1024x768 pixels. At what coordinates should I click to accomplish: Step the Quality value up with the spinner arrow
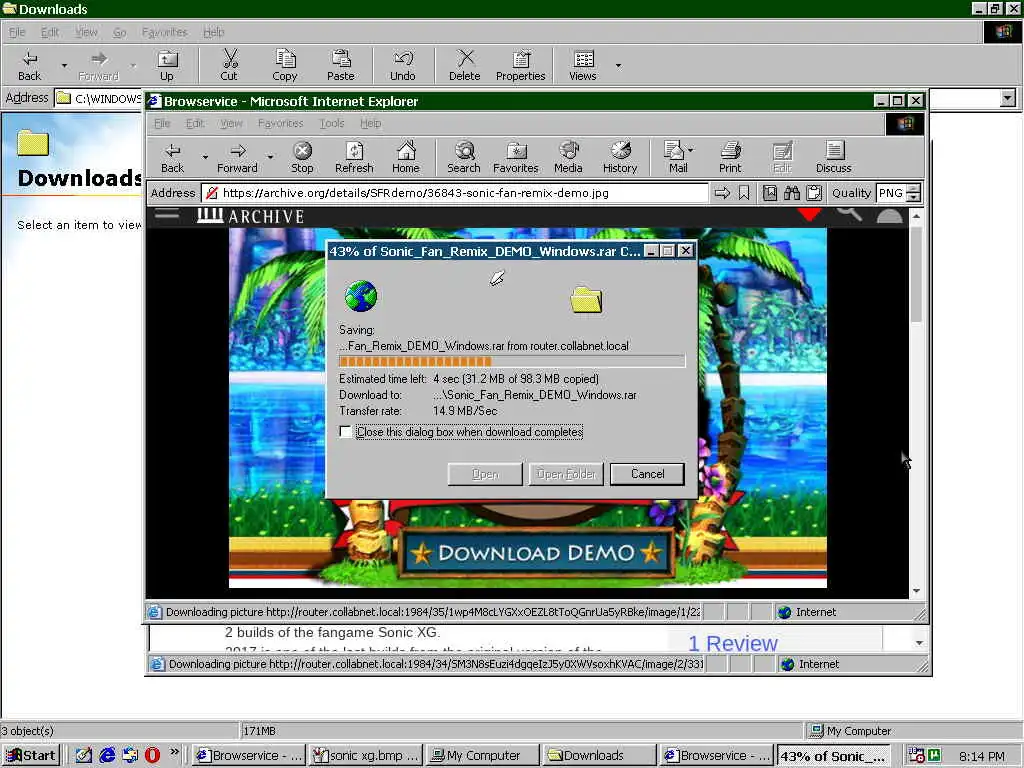[x=914, y=189]
